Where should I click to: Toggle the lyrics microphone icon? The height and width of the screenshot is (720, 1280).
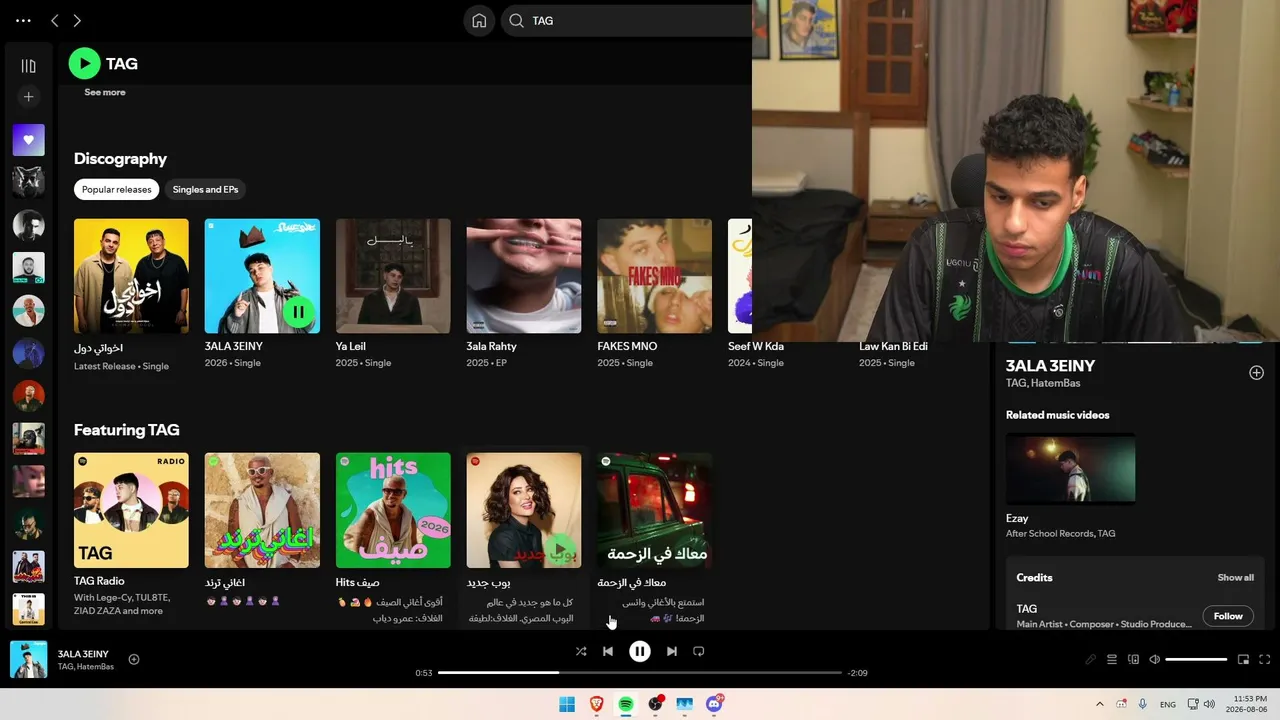[1091, 659]
